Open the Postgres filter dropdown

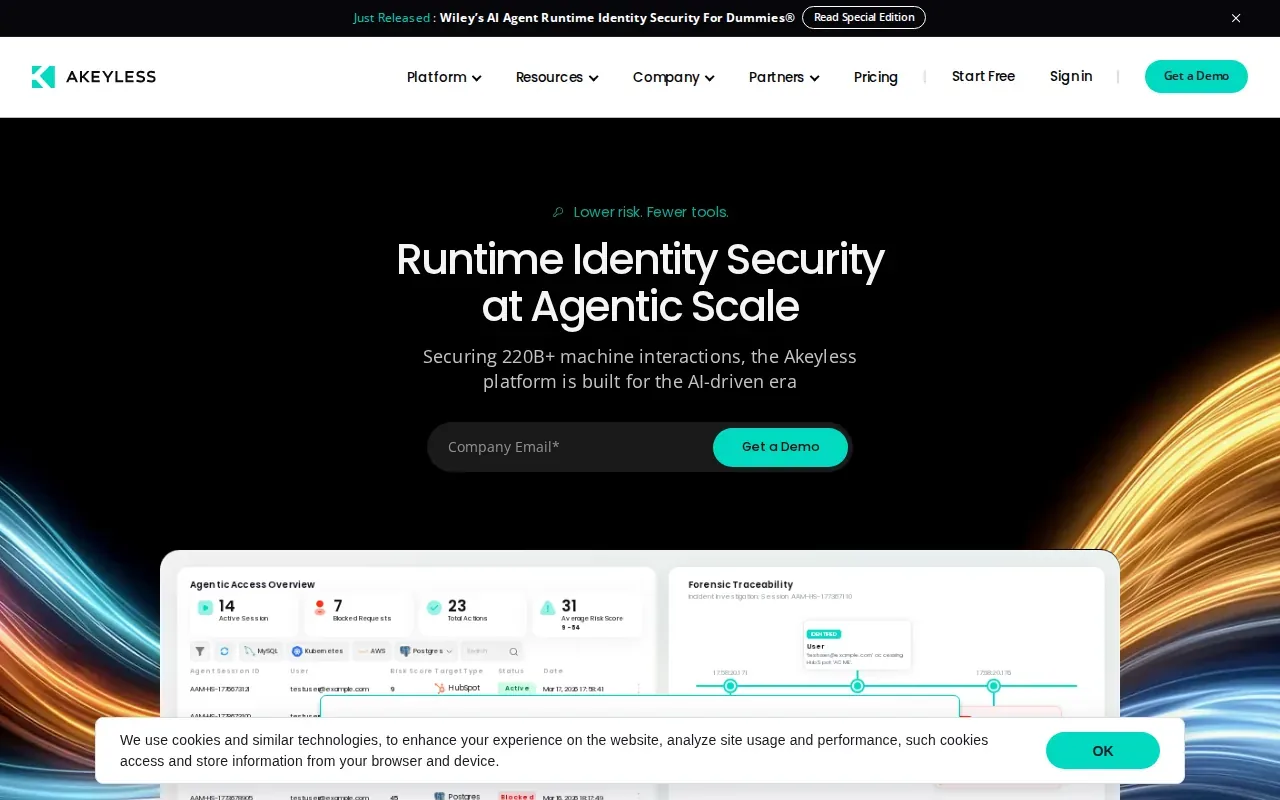point(426,651)
